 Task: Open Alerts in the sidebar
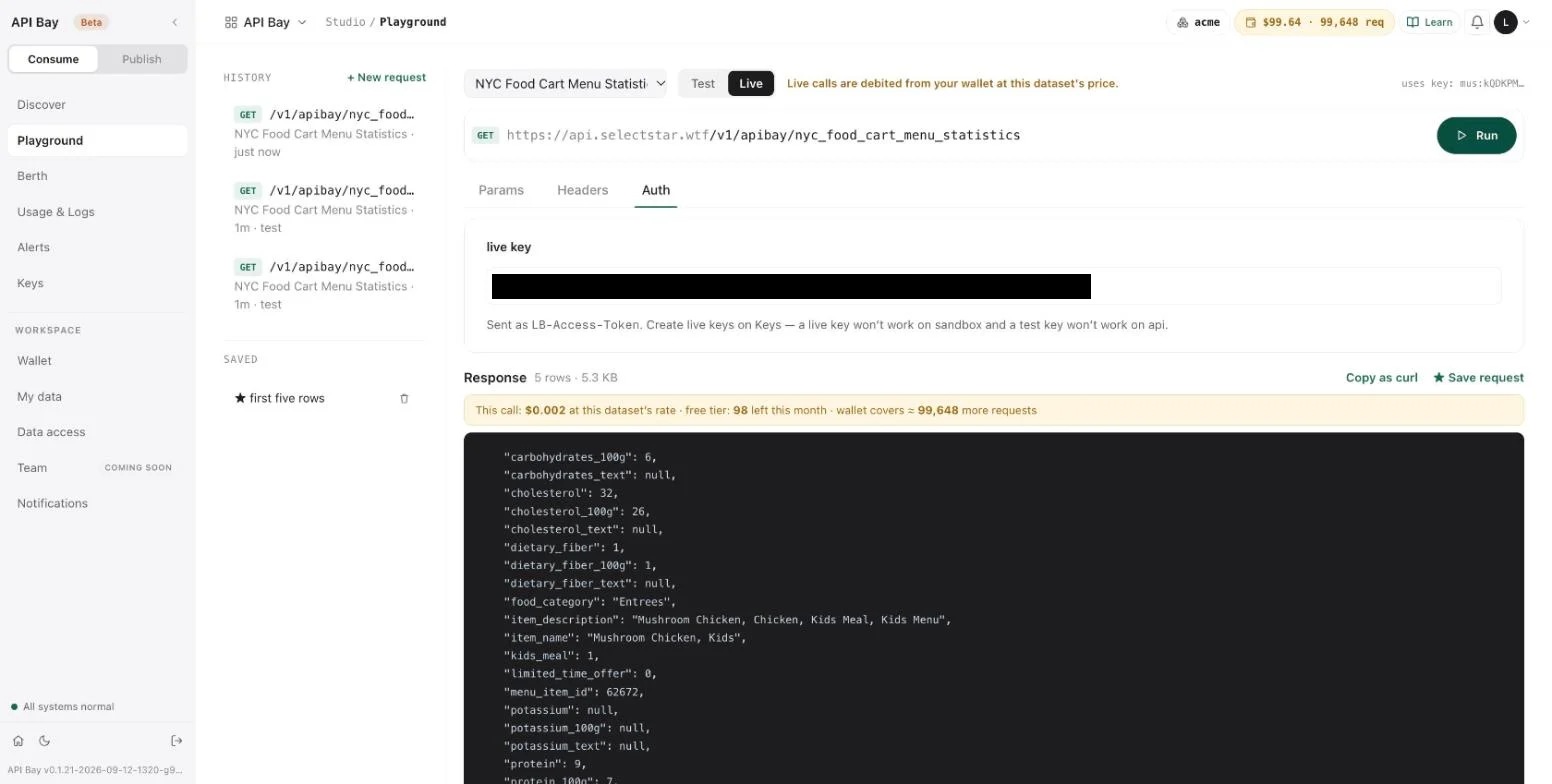click(x=97, y=248)
